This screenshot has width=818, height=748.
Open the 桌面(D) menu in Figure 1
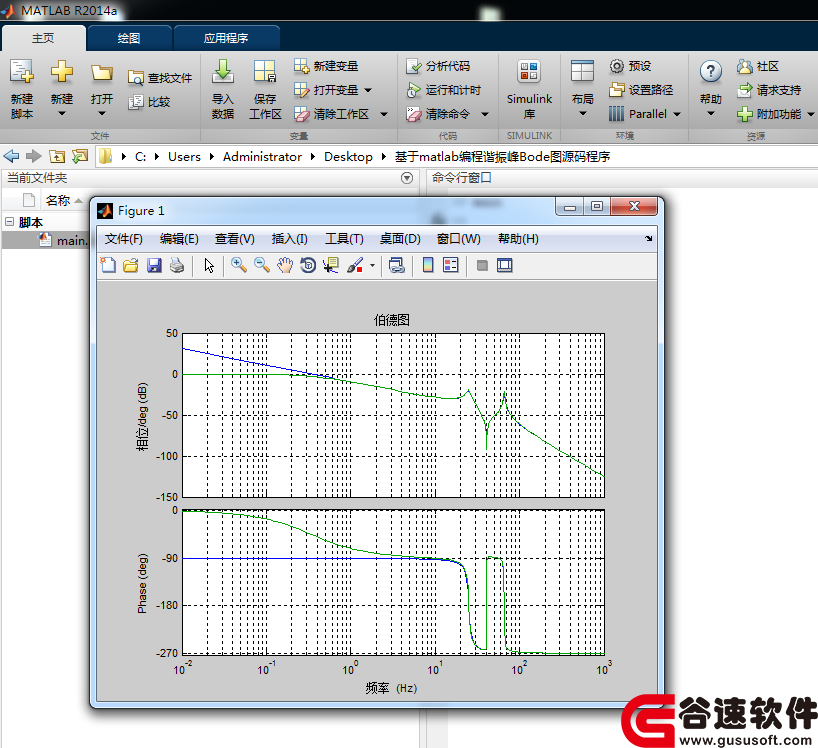400,239
